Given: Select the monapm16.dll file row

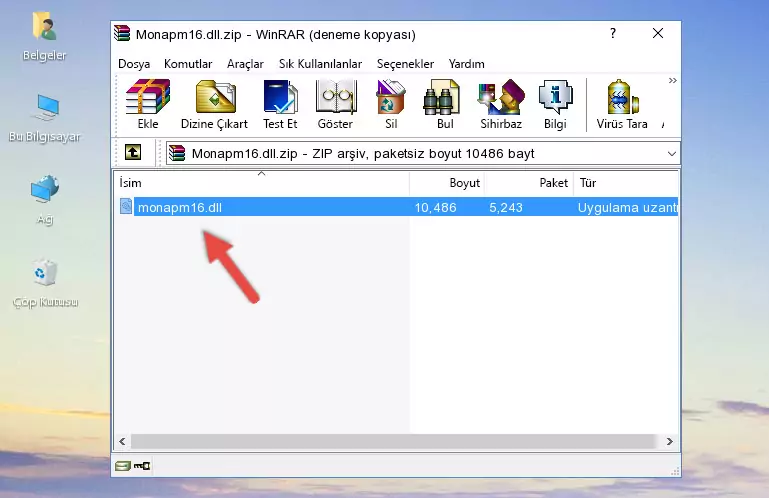Looking at the screenshot, I should click(x=397, y=208).
